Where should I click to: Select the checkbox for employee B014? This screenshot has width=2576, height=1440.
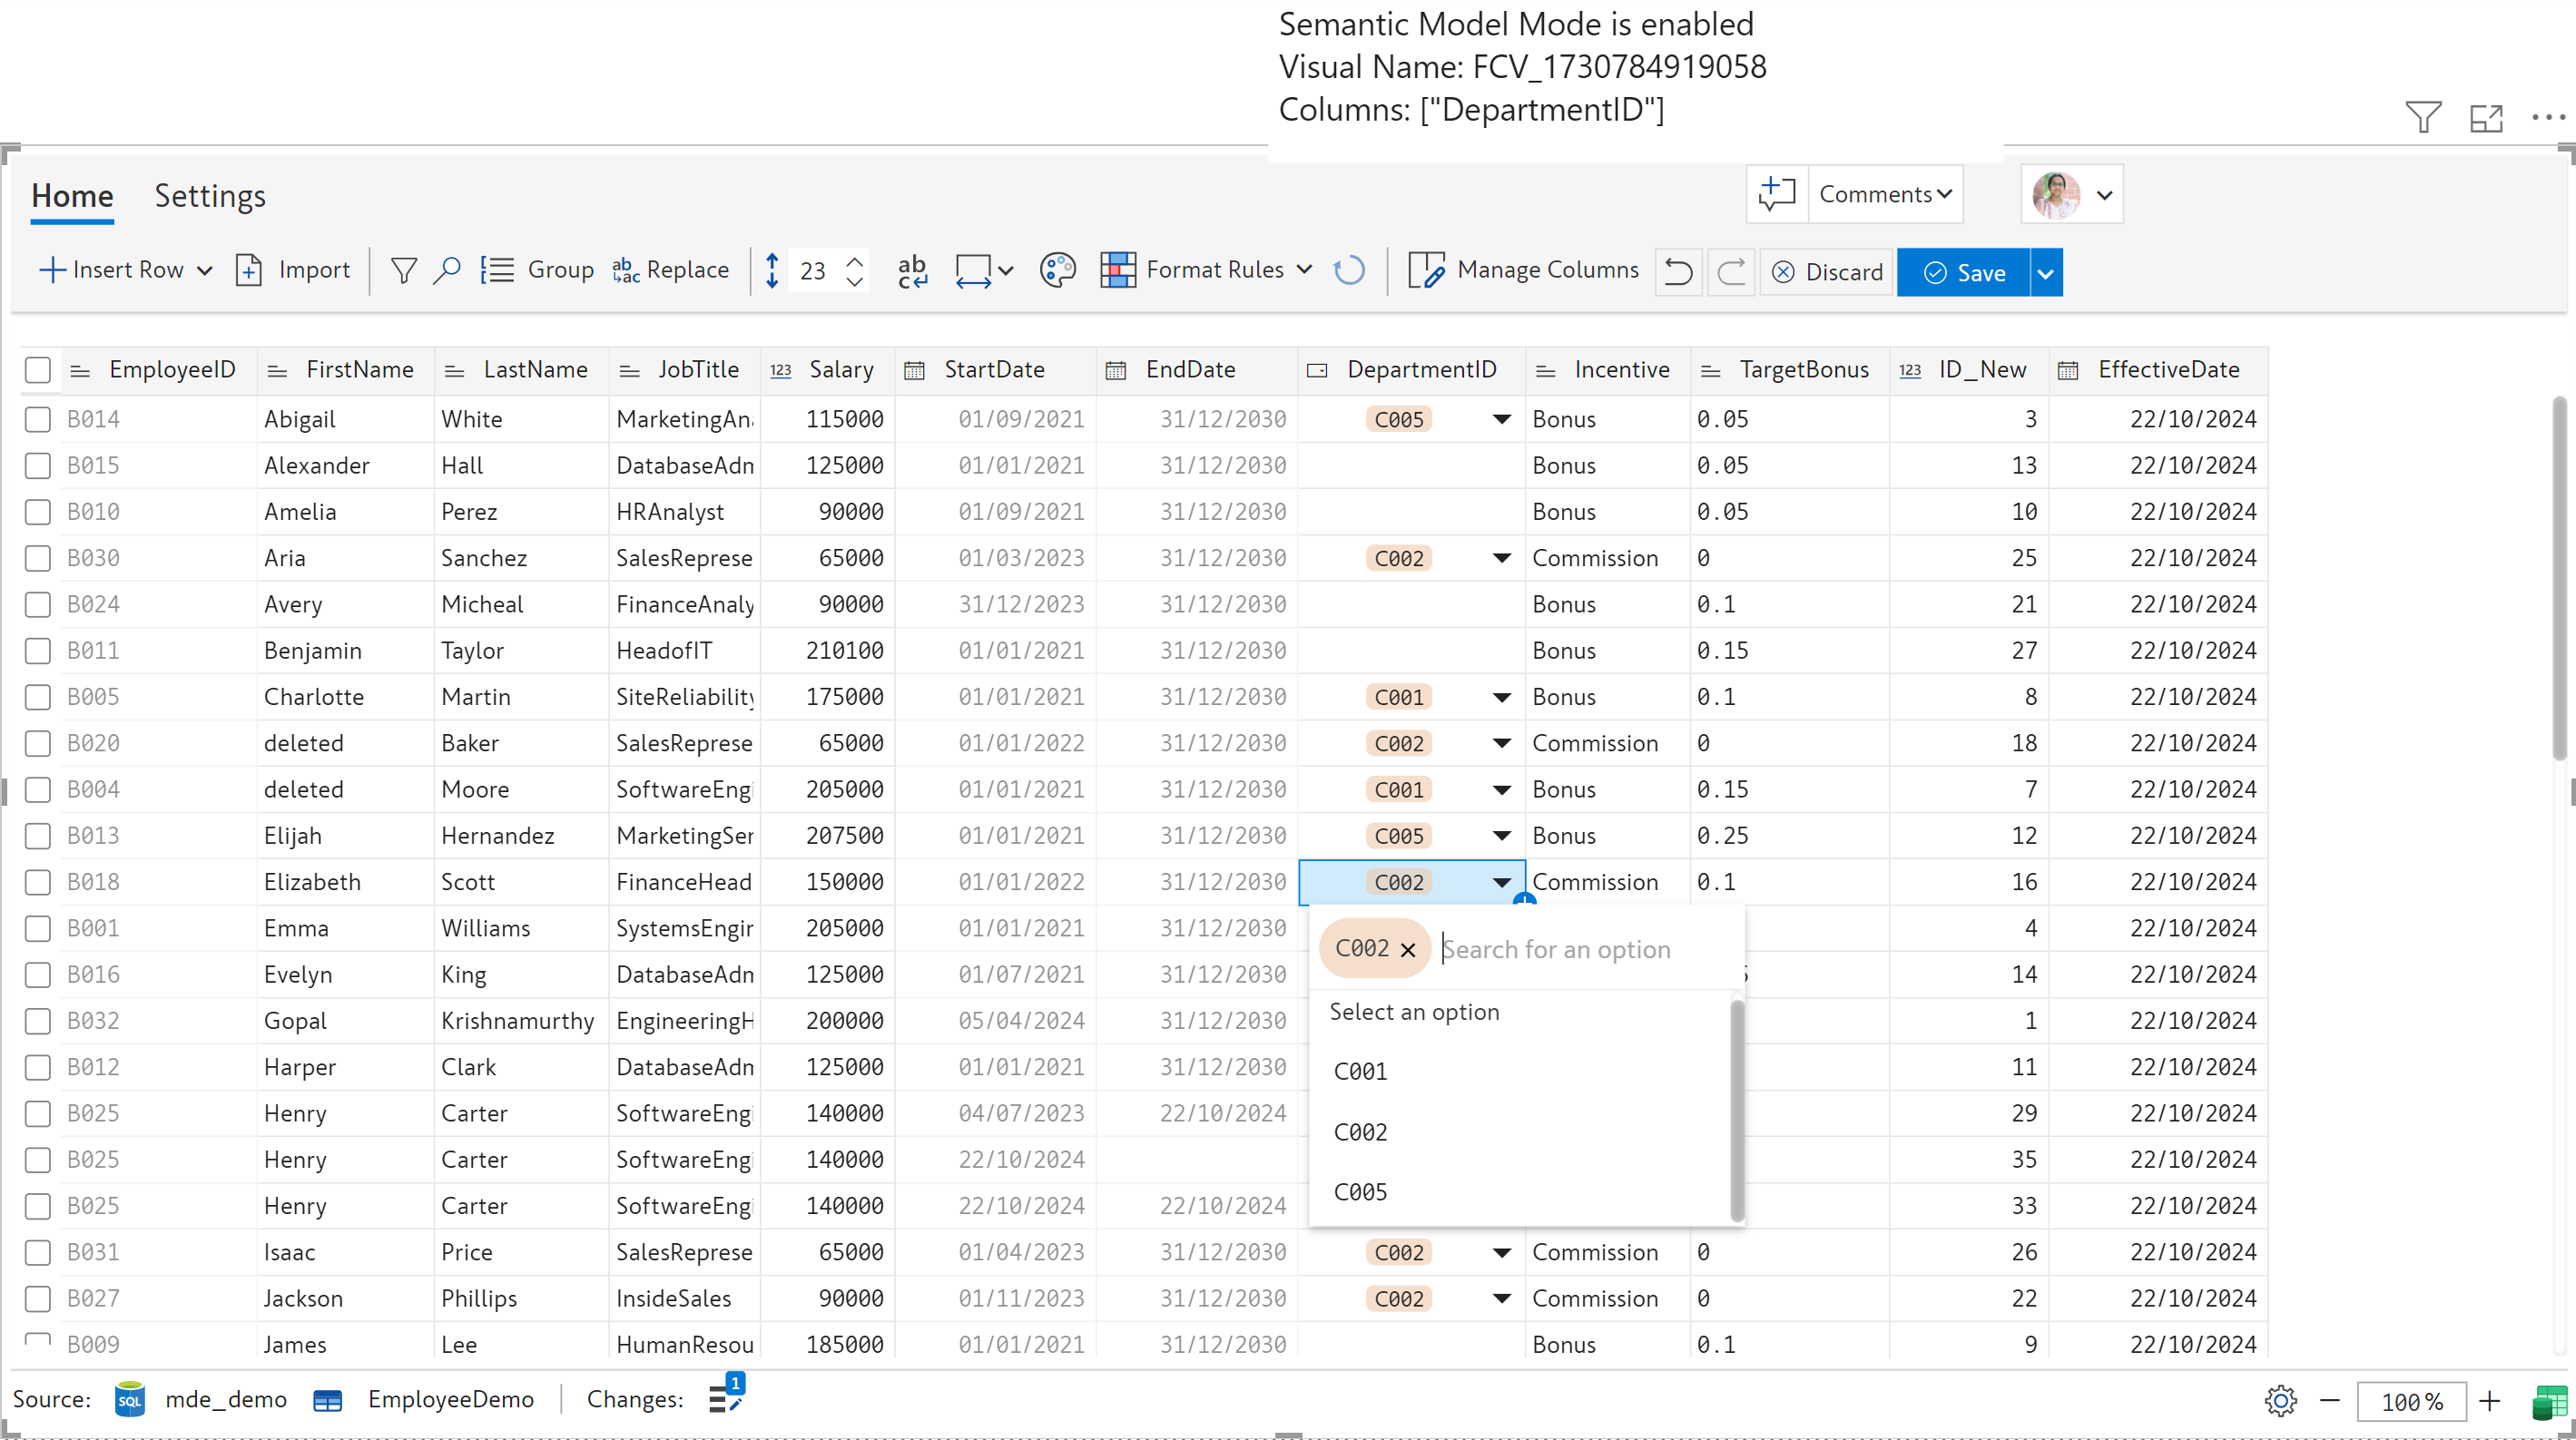[38, 419]
